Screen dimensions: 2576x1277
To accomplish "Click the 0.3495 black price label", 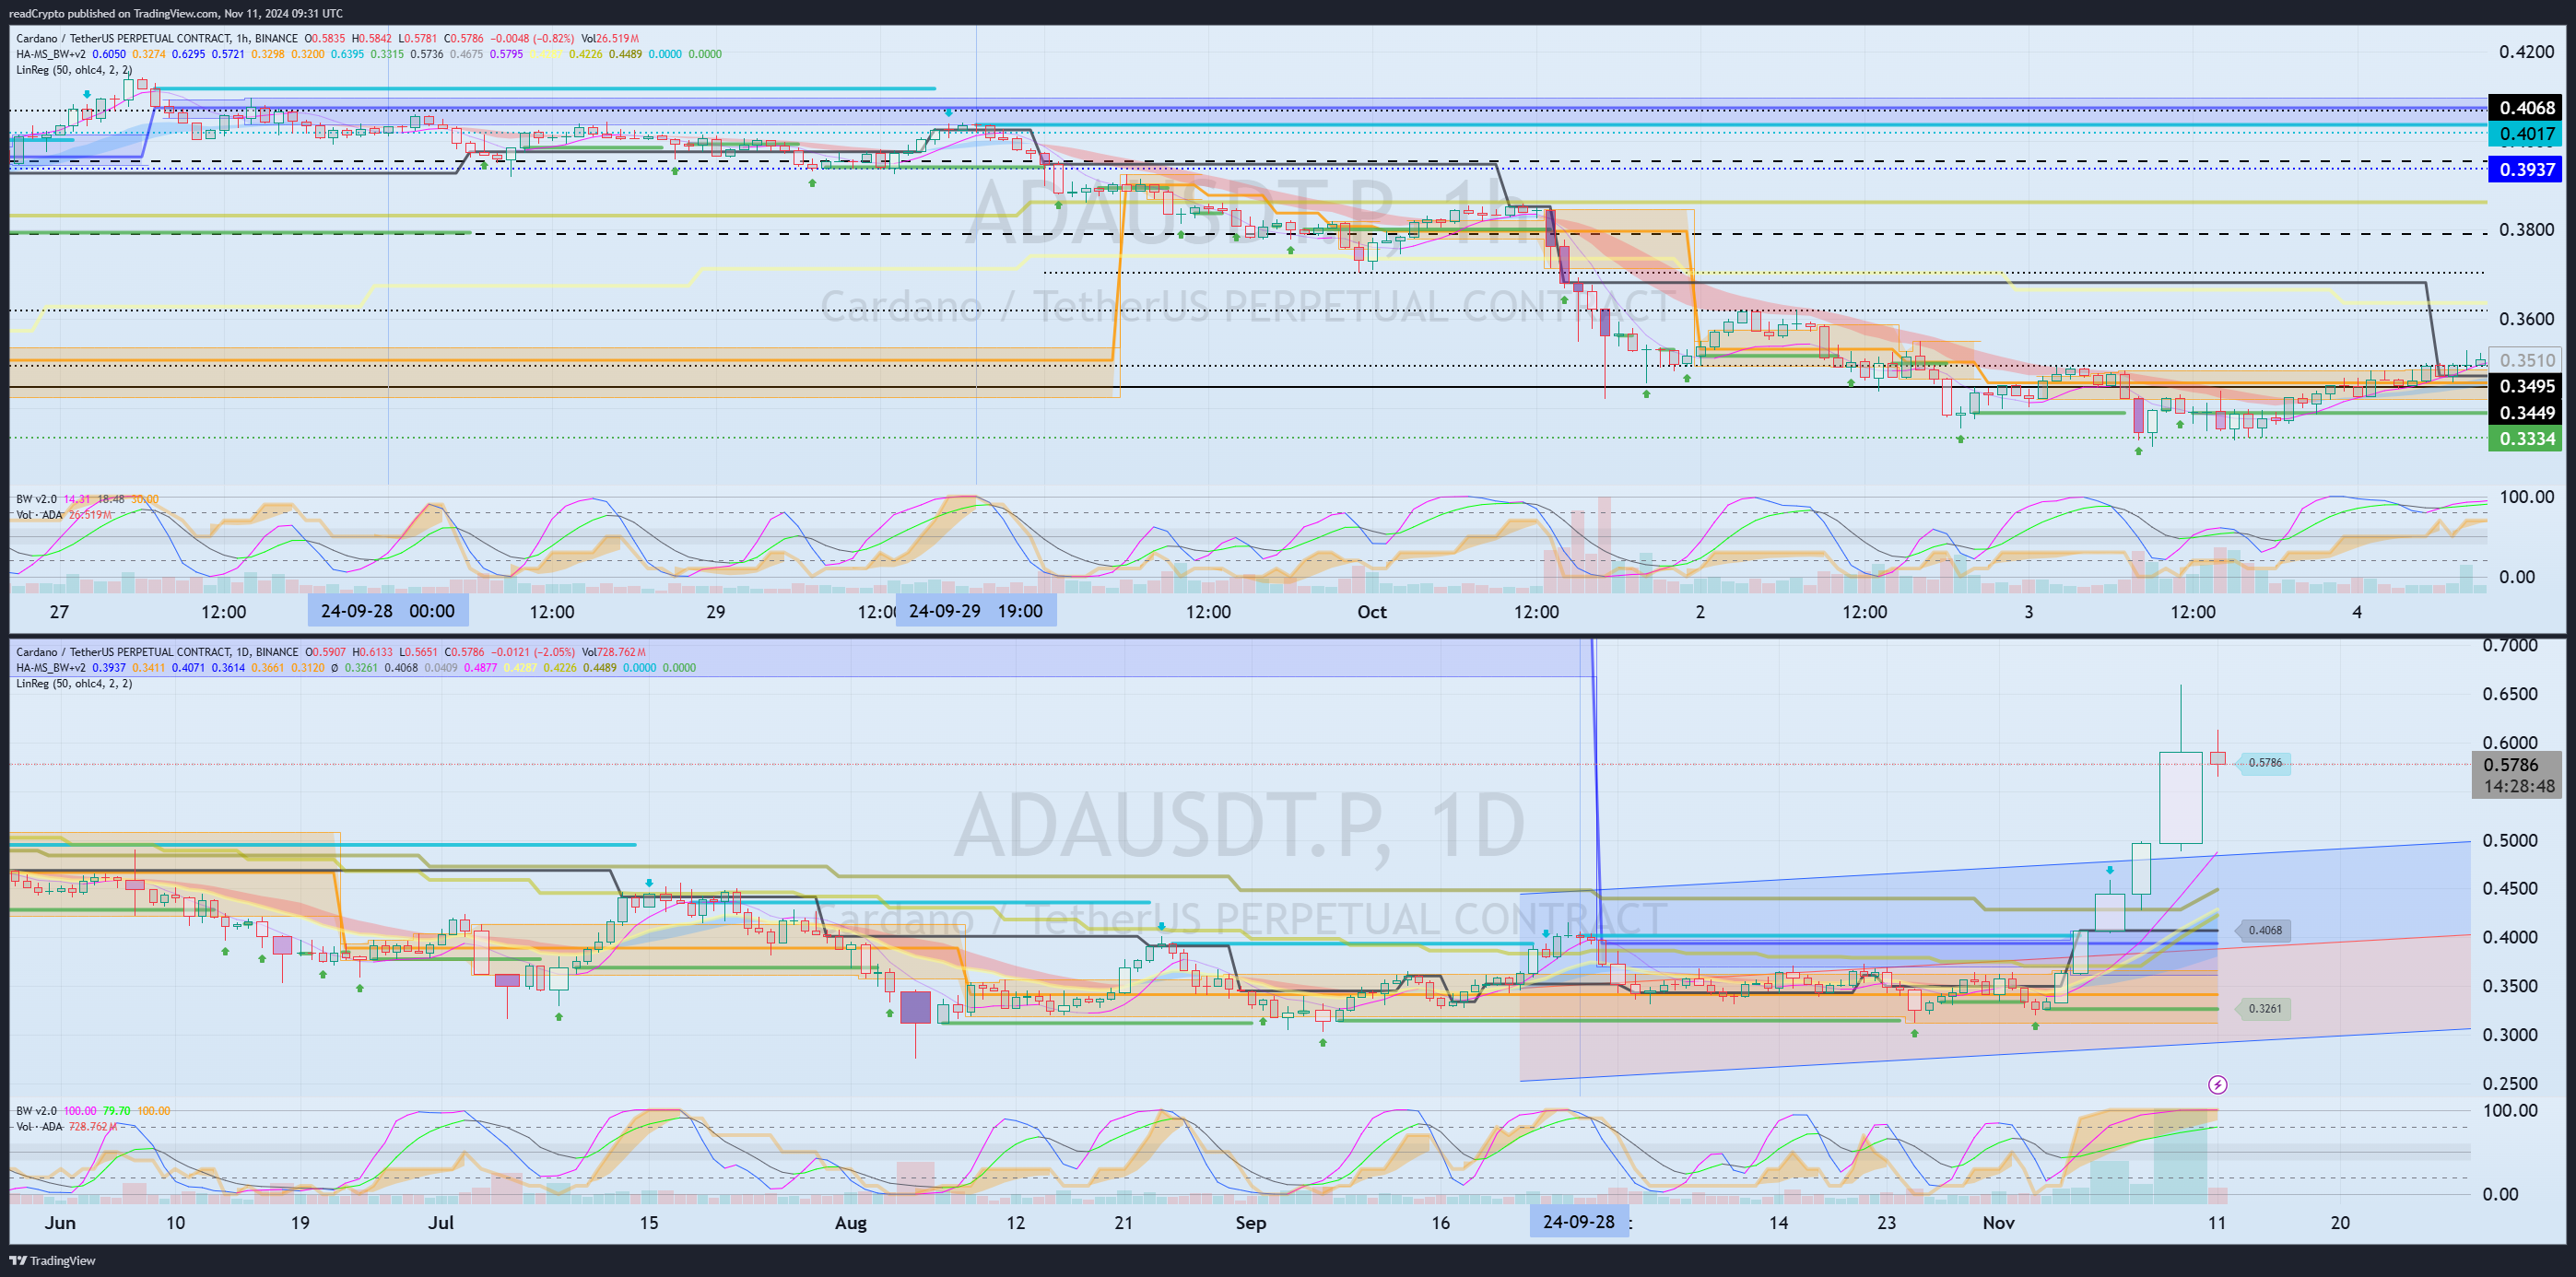I will [x=2526, y=386].
